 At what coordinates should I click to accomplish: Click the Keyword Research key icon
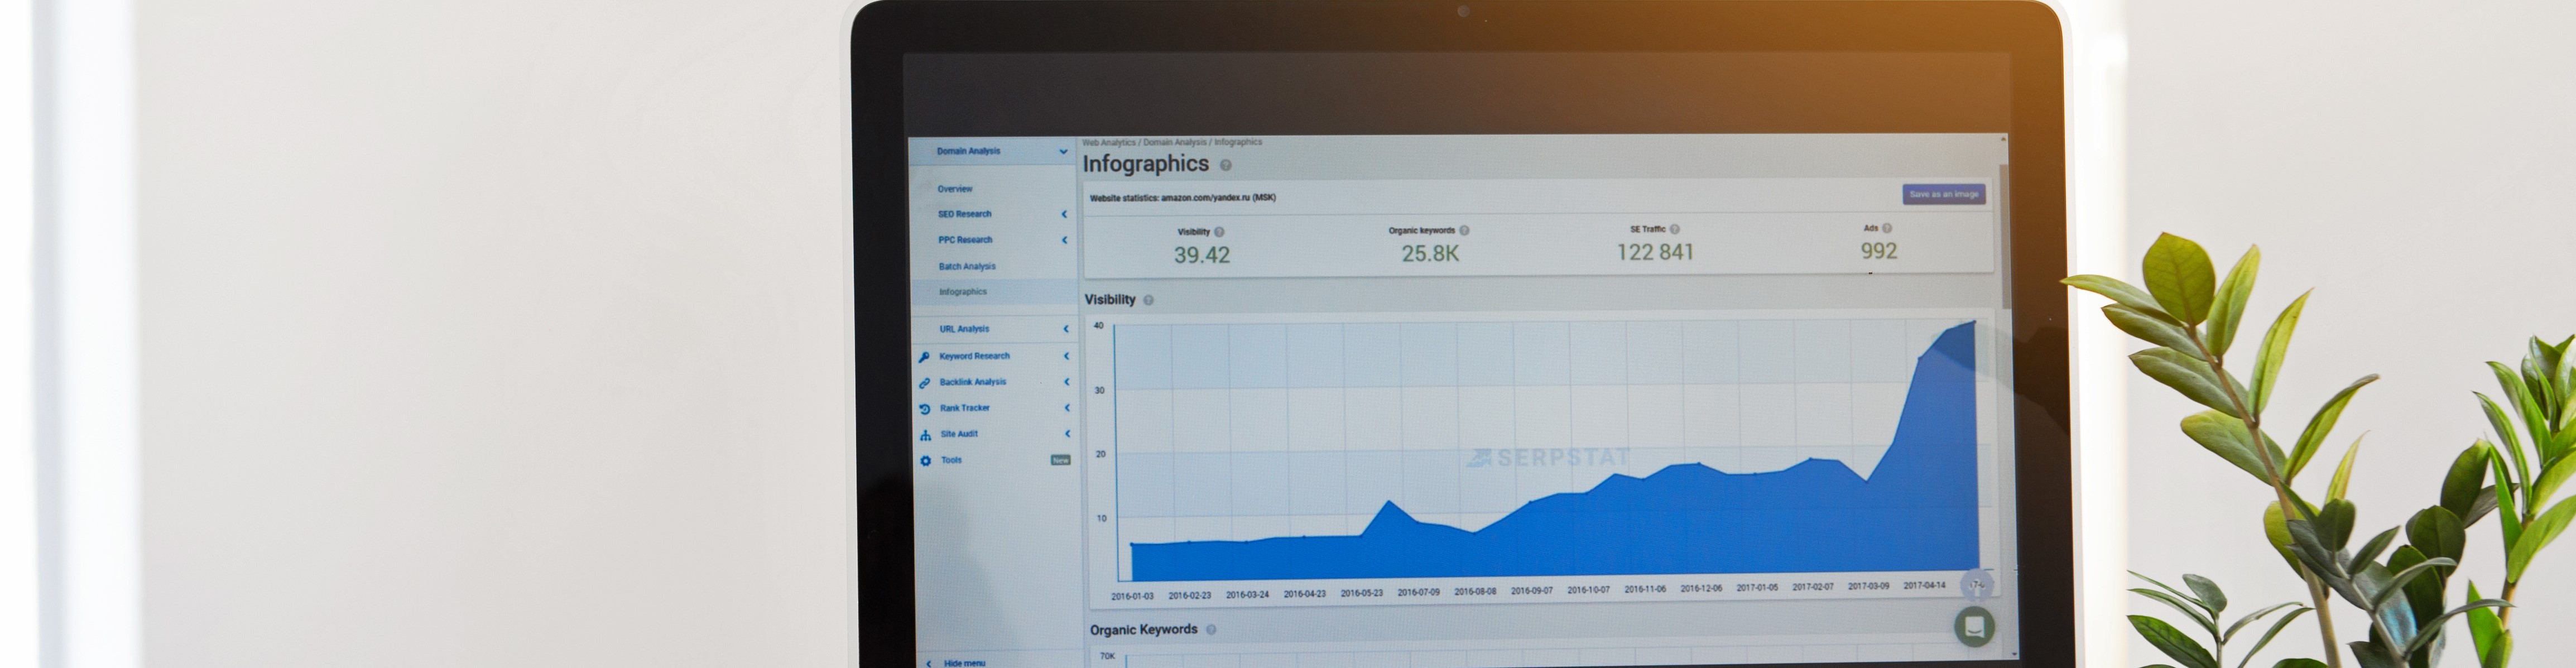(x=924, y=357)
